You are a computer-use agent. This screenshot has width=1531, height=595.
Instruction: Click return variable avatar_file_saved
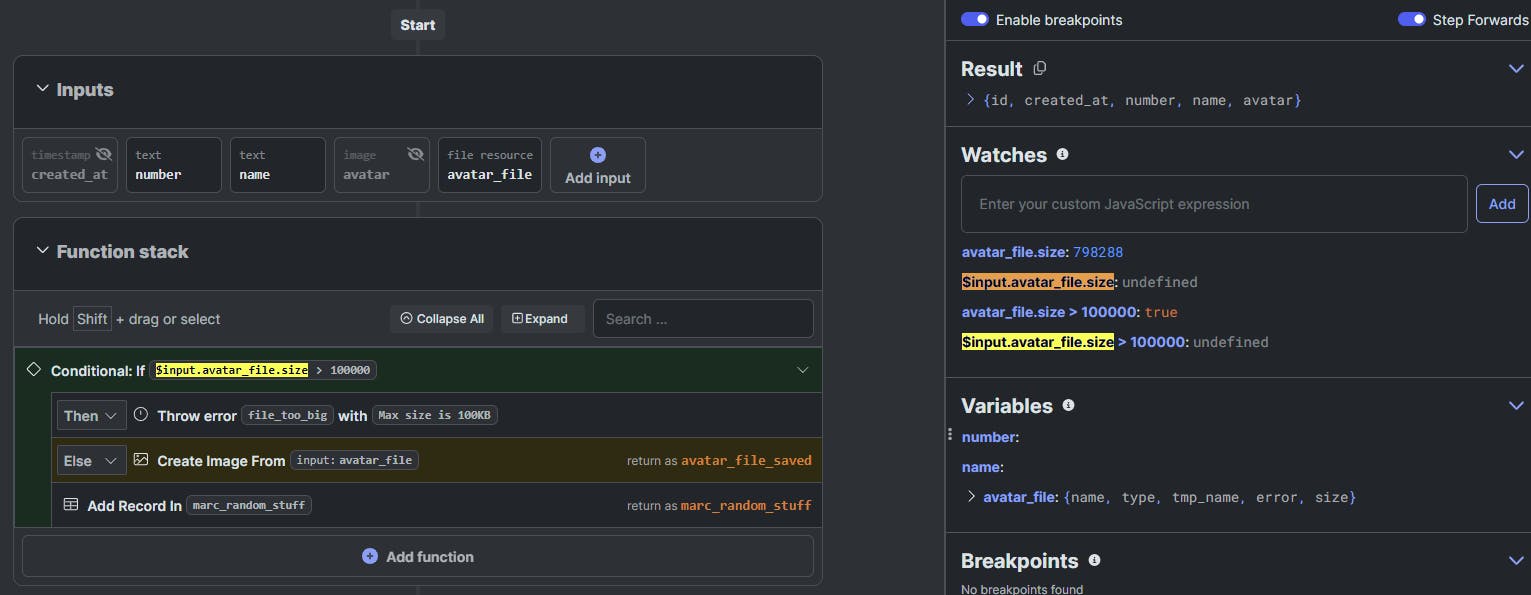(x=746, y=461)
